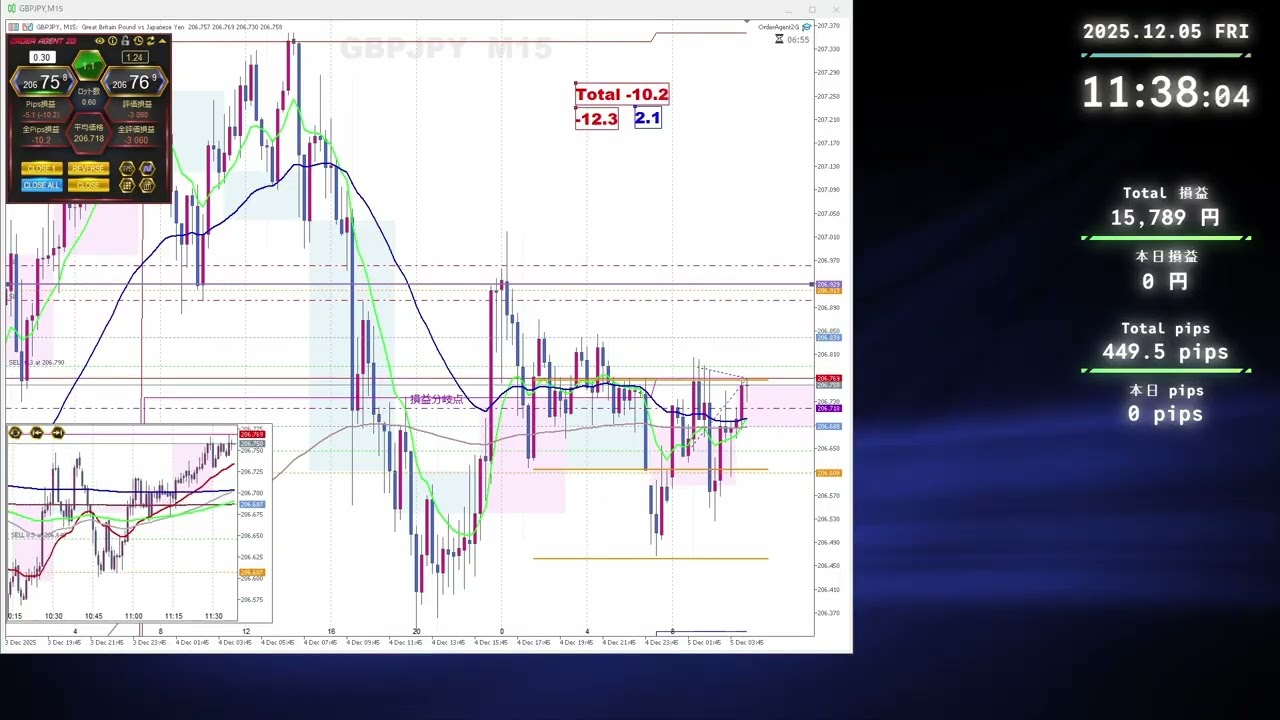This screenshot has height=720, width=1280.
Task: Toggle the padlock icon in Order Agent
Action: (x=125, y=41)
